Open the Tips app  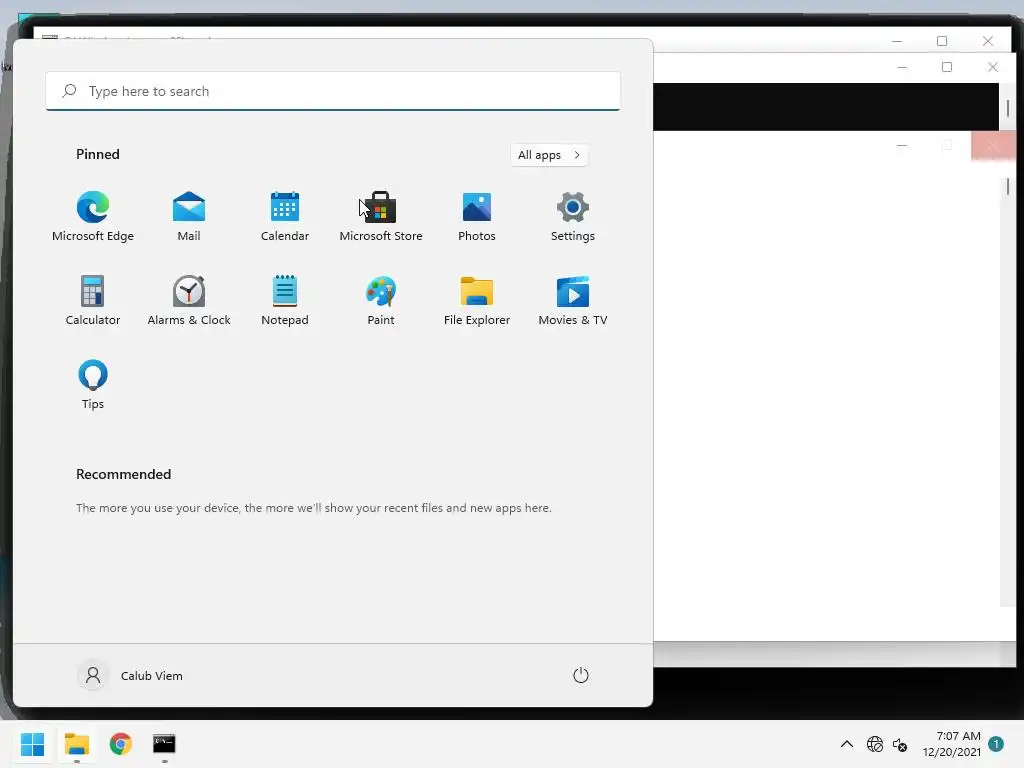pyautogui.click(x=93, y=385)
